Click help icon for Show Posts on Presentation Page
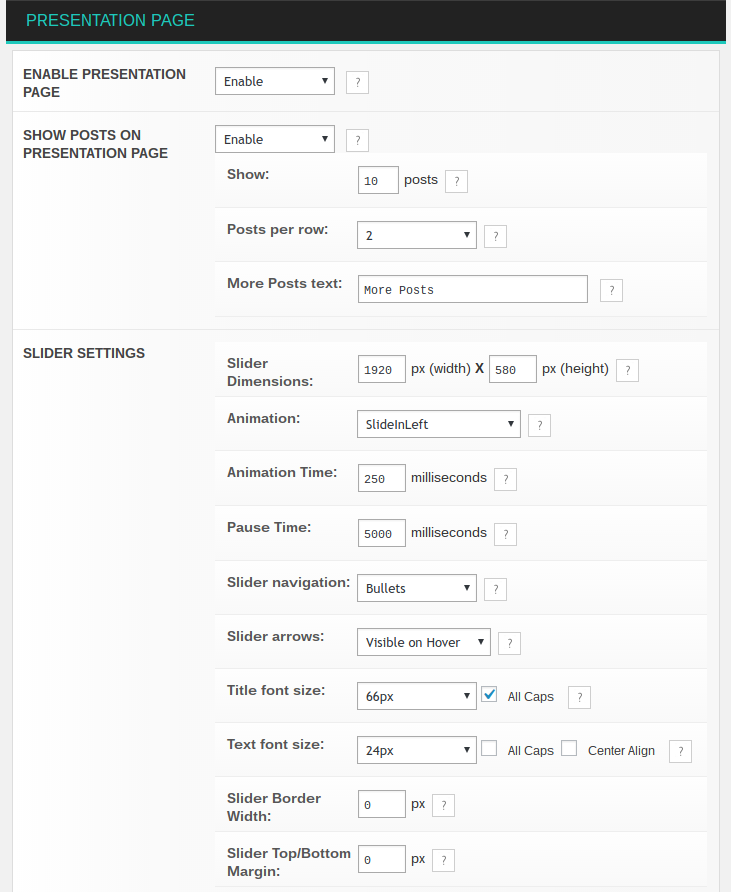 [357, 141]
